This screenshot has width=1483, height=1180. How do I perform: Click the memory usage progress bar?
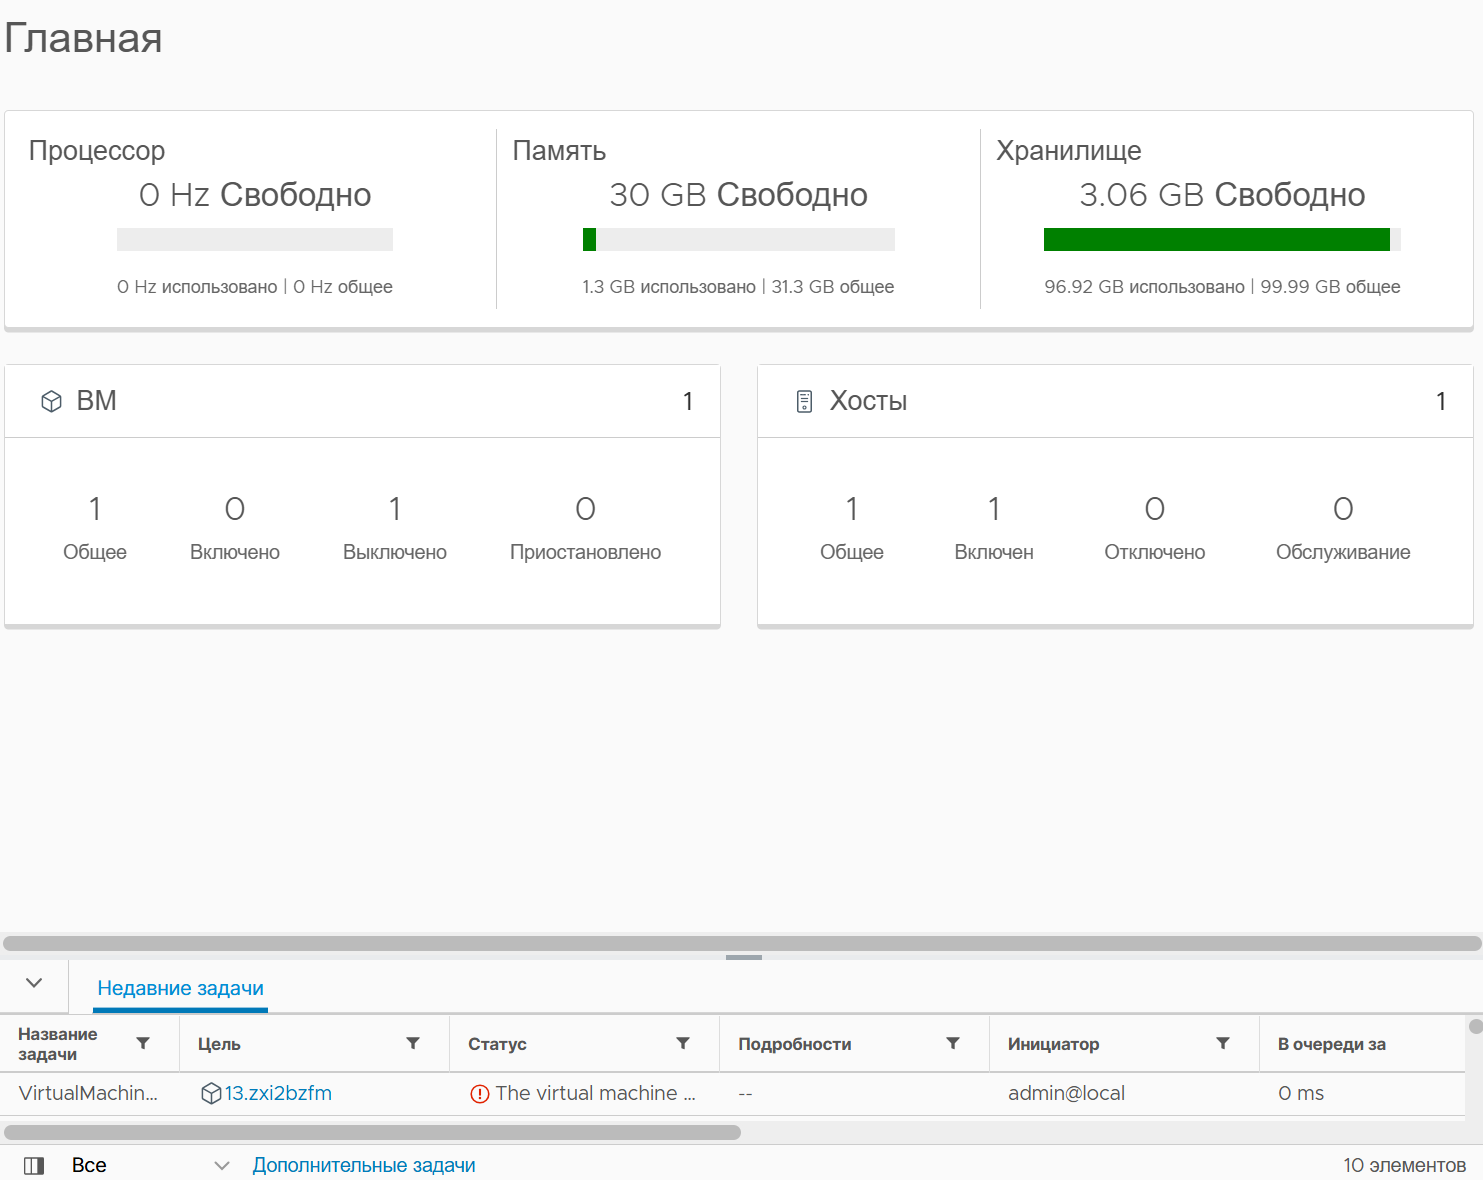tap(738, 239)
